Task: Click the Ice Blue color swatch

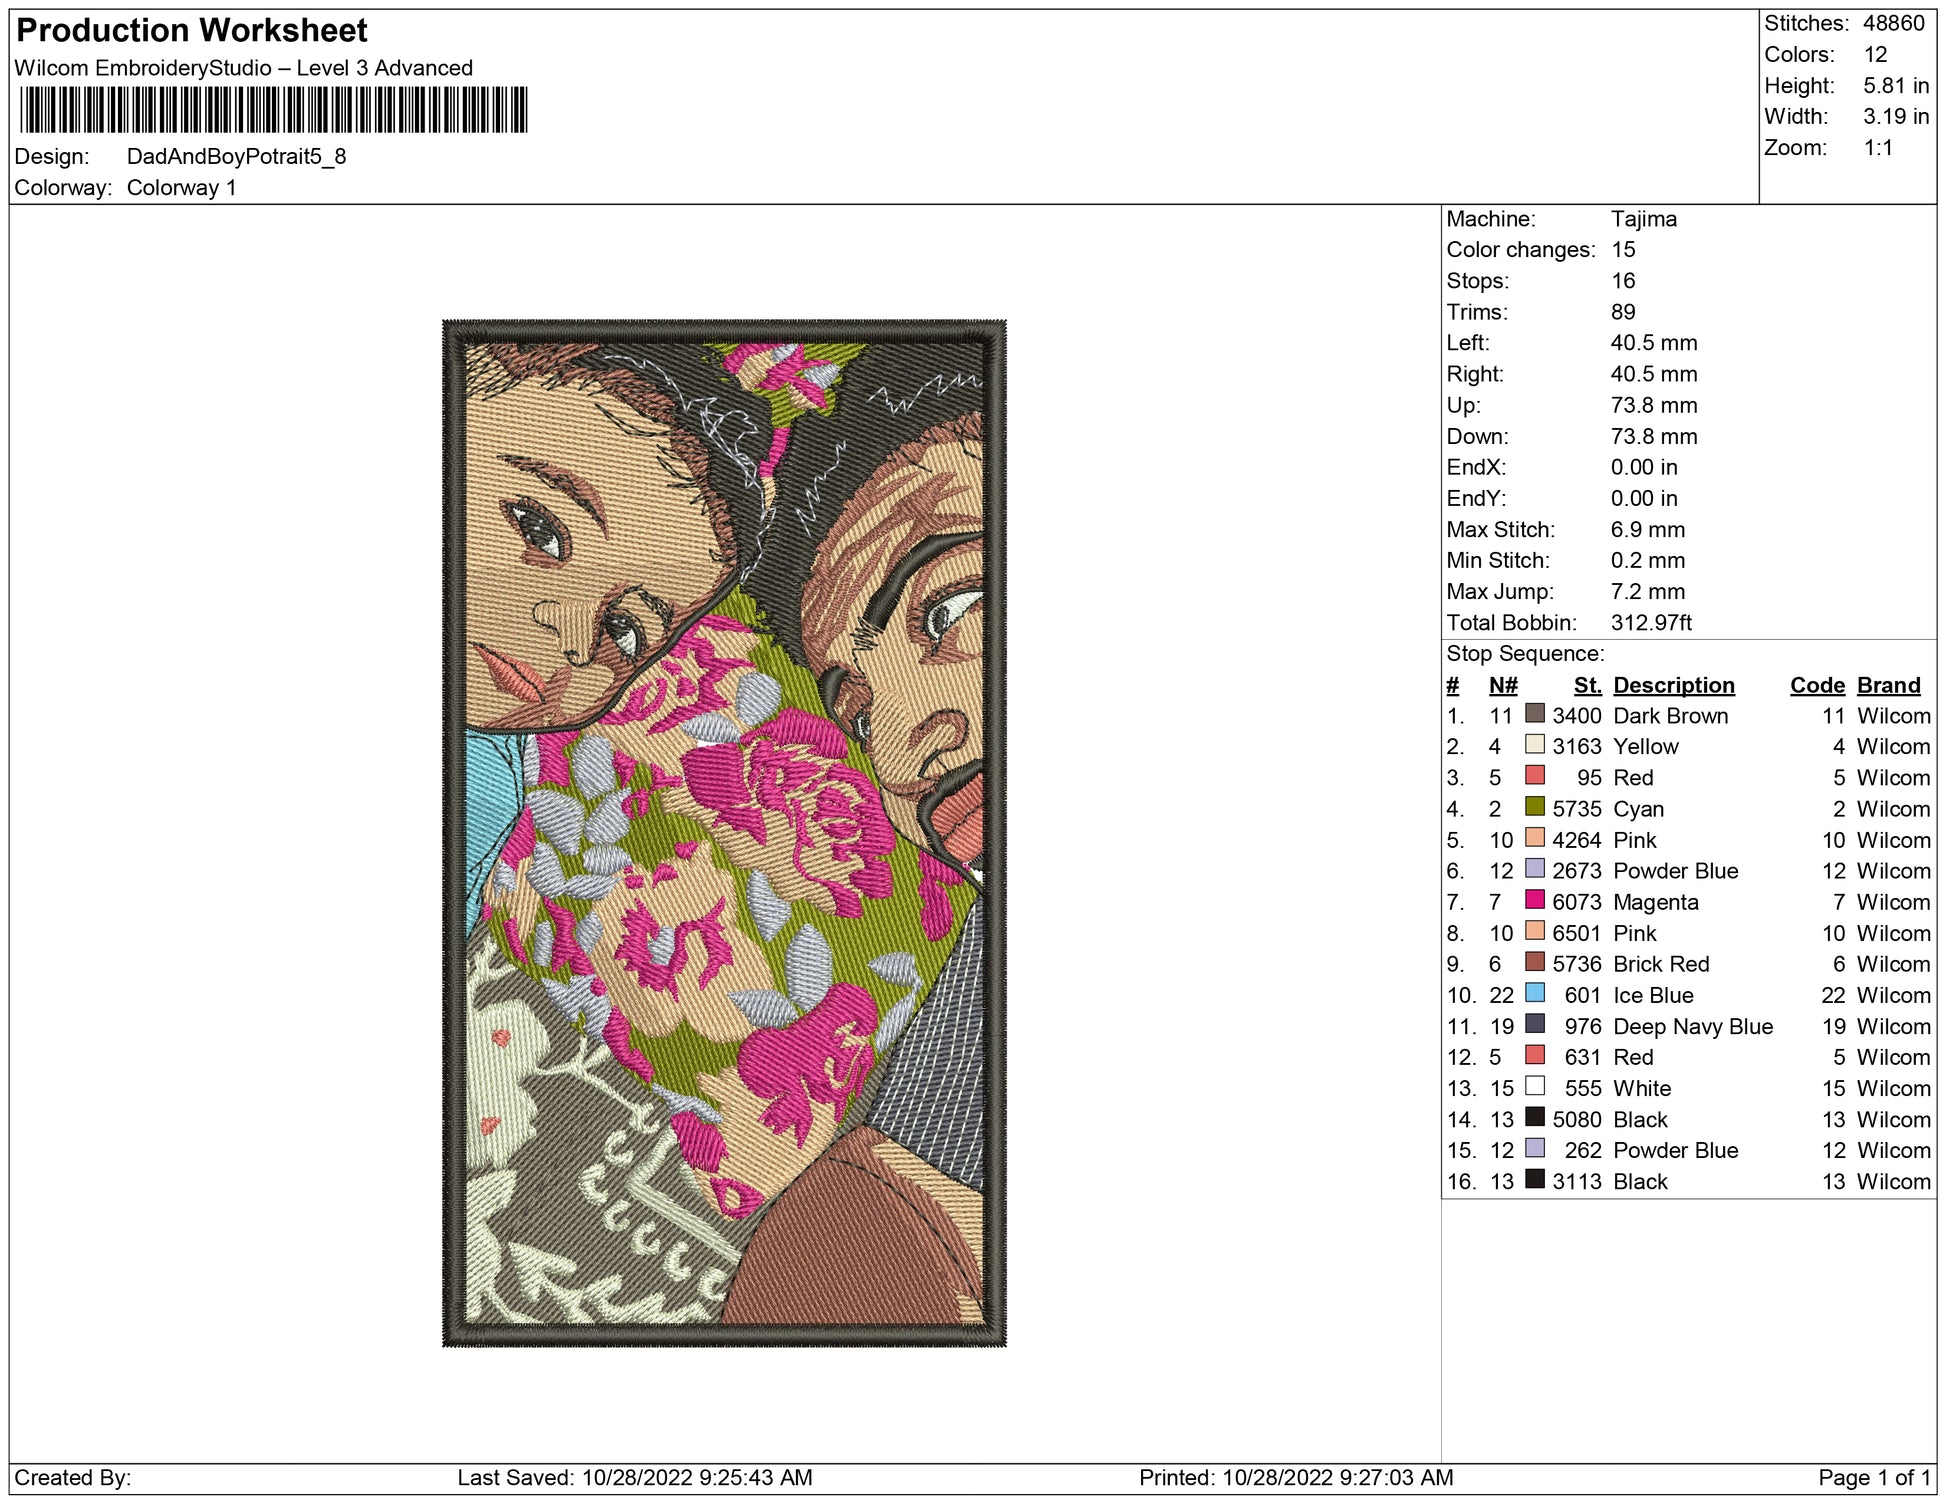Action: click(x=1535, y=993)
